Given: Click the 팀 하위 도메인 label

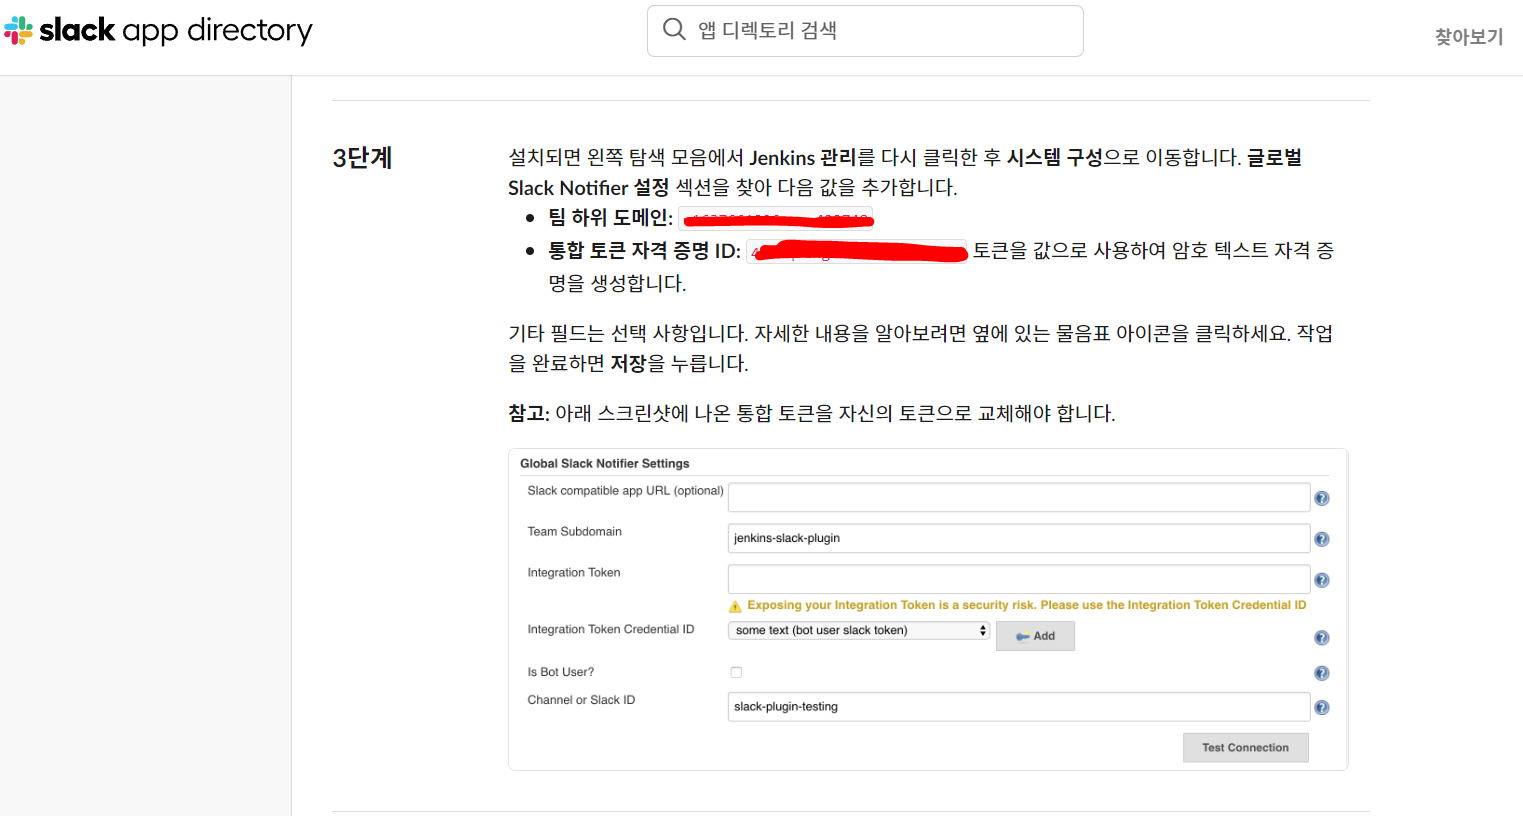Looking at the screenshot, I should pos(610,218).
